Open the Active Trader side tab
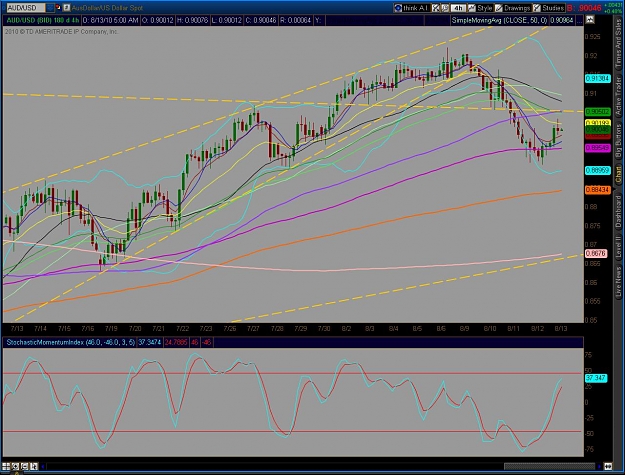 click(x=619, y=96)
